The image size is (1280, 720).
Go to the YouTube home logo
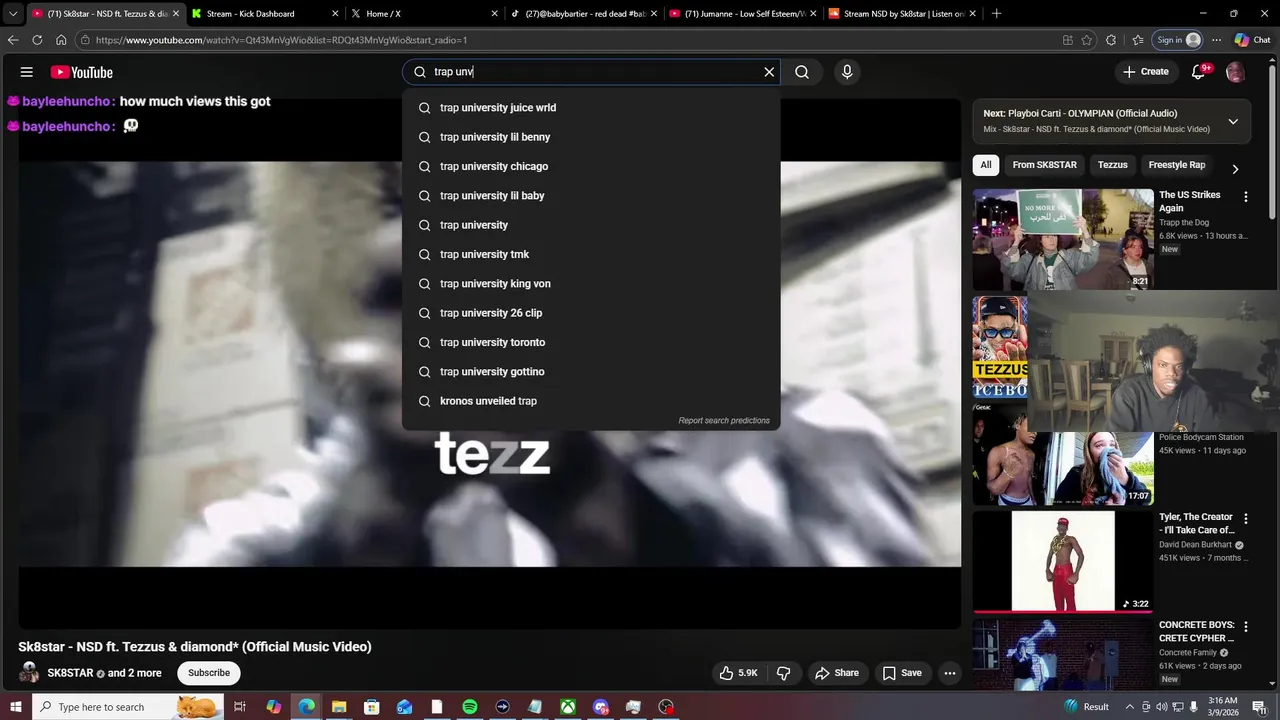click(82, 72)
